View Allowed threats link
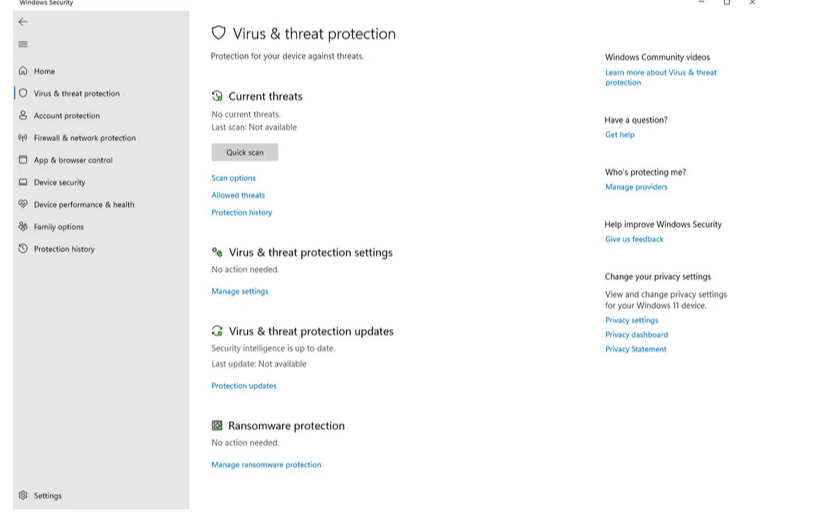Image resolution: width=822 pixels, height=520 pixels. [238, 195]
